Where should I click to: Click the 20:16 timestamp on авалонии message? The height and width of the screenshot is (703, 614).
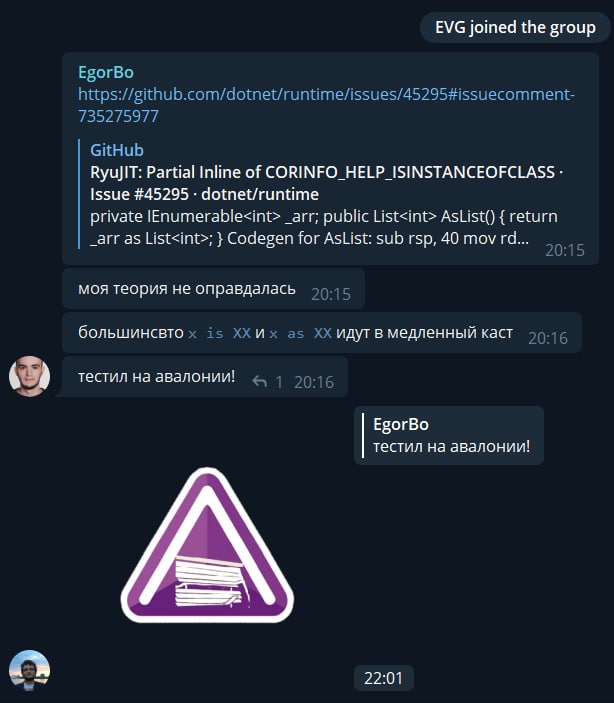coord(314,382)
